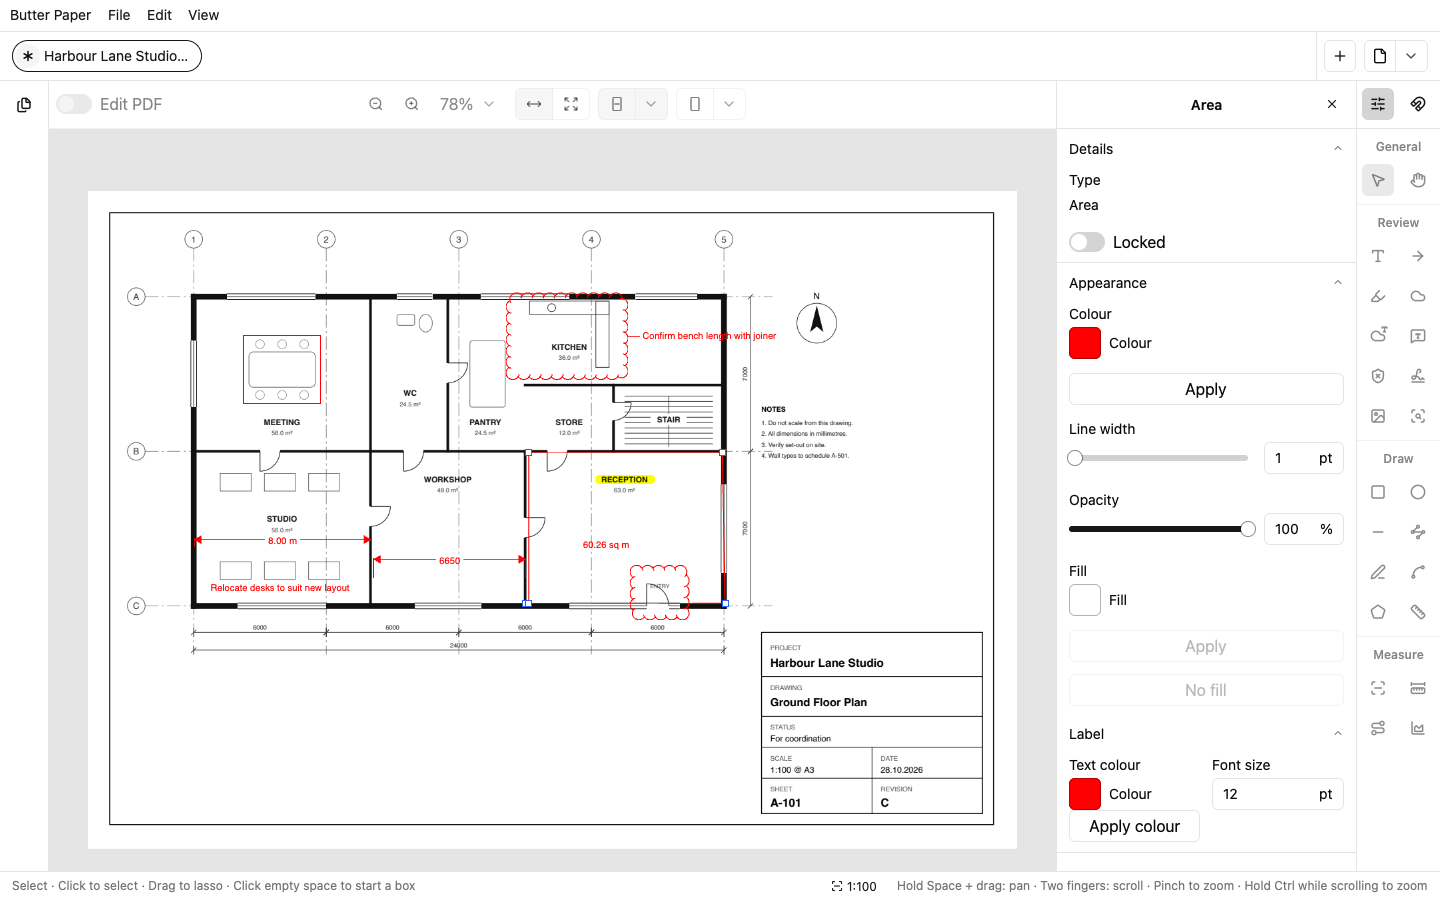
Task: Add a new tab with plus button
Action: point(1340,56)
